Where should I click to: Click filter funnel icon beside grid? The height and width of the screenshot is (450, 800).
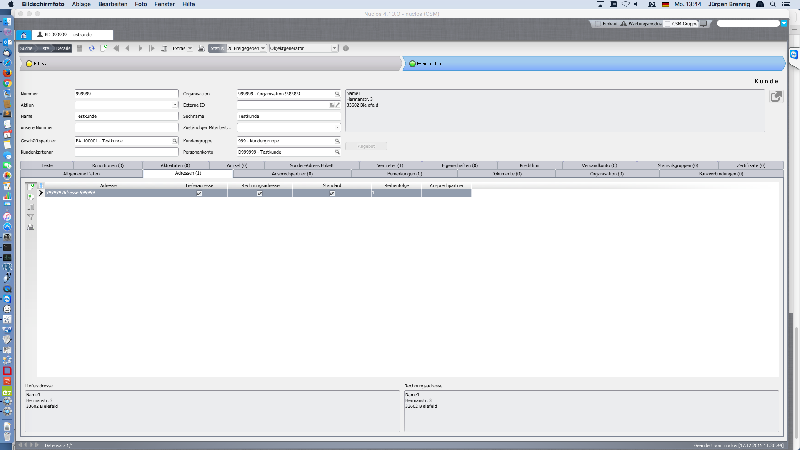31,217
